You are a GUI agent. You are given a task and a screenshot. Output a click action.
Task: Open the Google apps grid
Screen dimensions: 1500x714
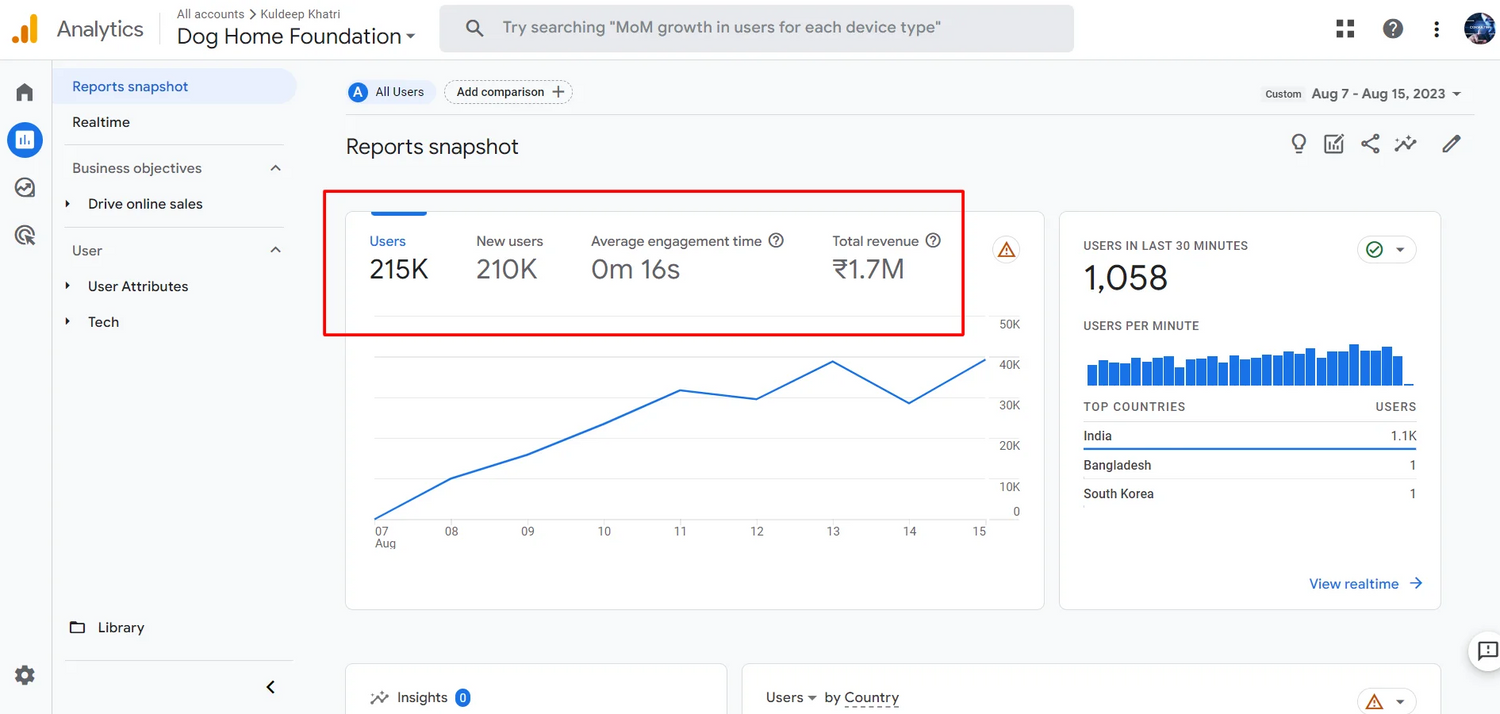coord(1345,29)
